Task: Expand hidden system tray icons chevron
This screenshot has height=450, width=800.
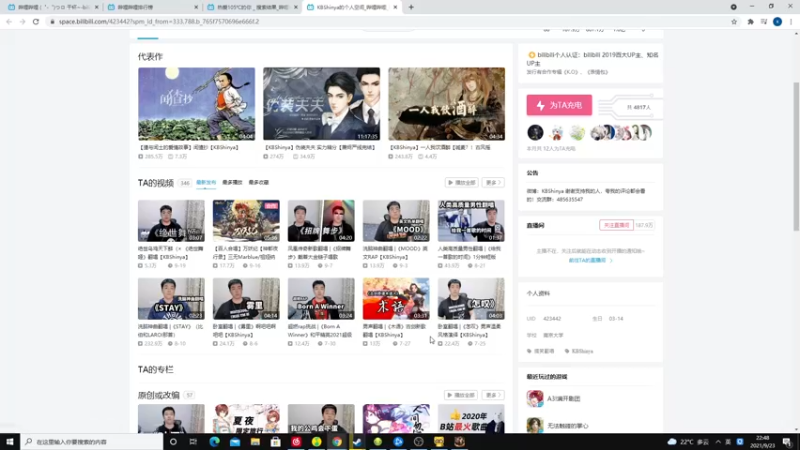Action: 718,442
